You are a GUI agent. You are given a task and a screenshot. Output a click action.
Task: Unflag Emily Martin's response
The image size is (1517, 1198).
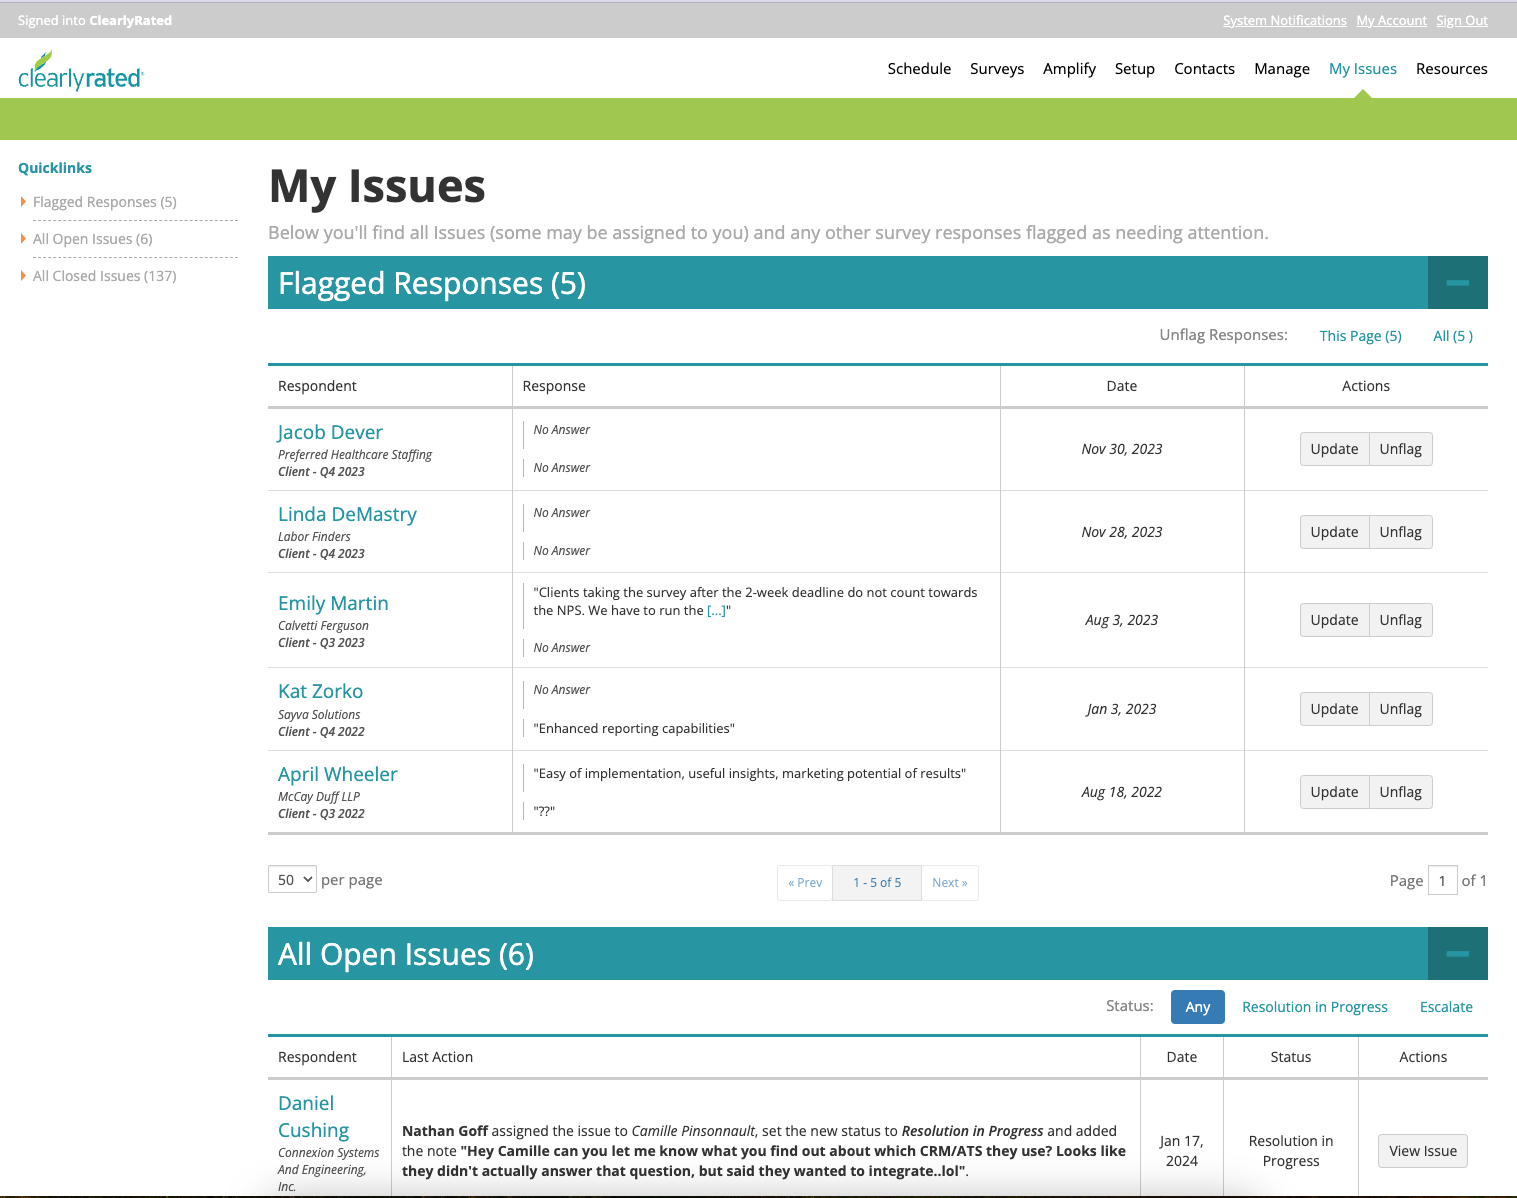point(1401,620)
